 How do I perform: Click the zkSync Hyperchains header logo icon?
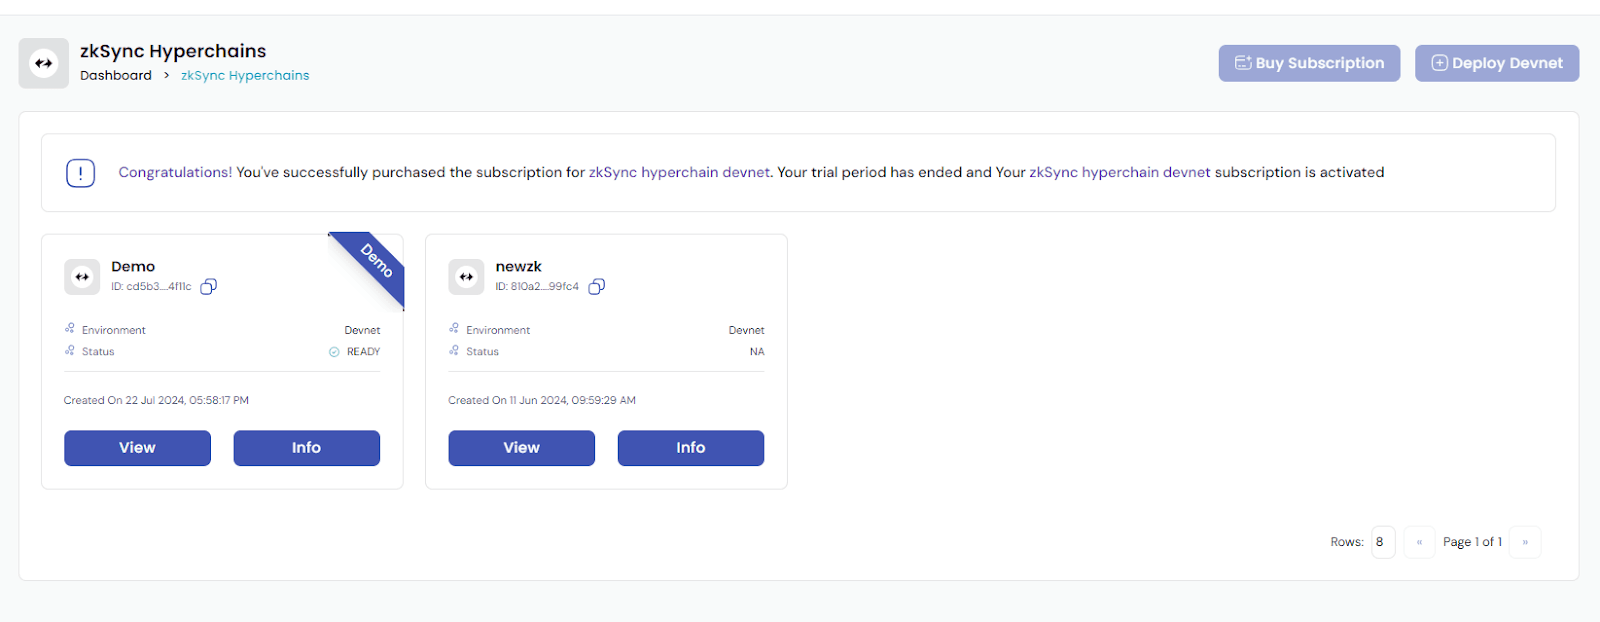point(44,63)
